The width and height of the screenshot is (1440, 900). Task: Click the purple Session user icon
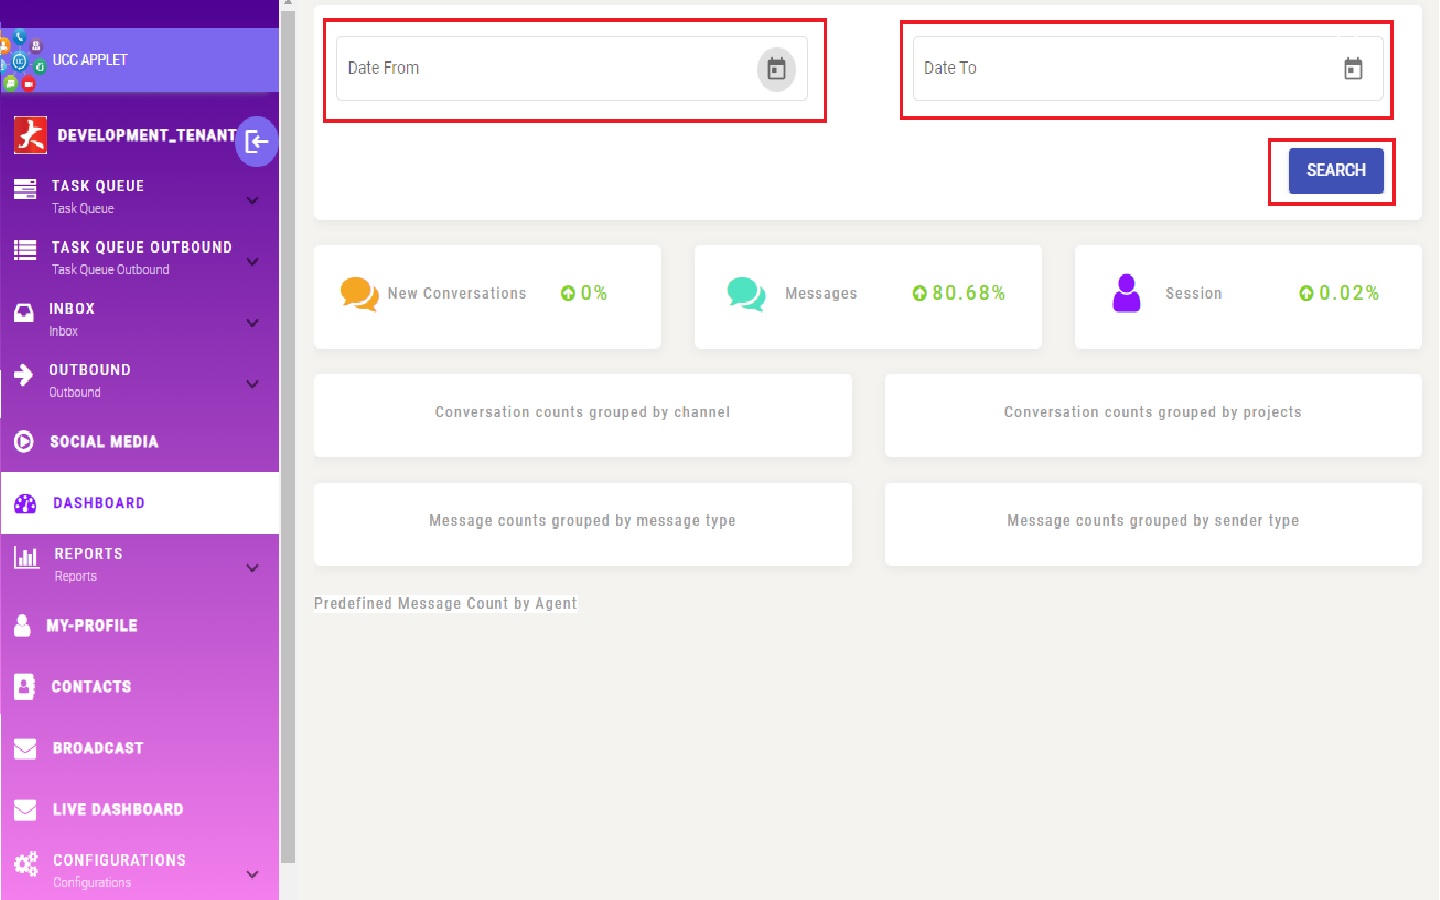coord(1127,293)
